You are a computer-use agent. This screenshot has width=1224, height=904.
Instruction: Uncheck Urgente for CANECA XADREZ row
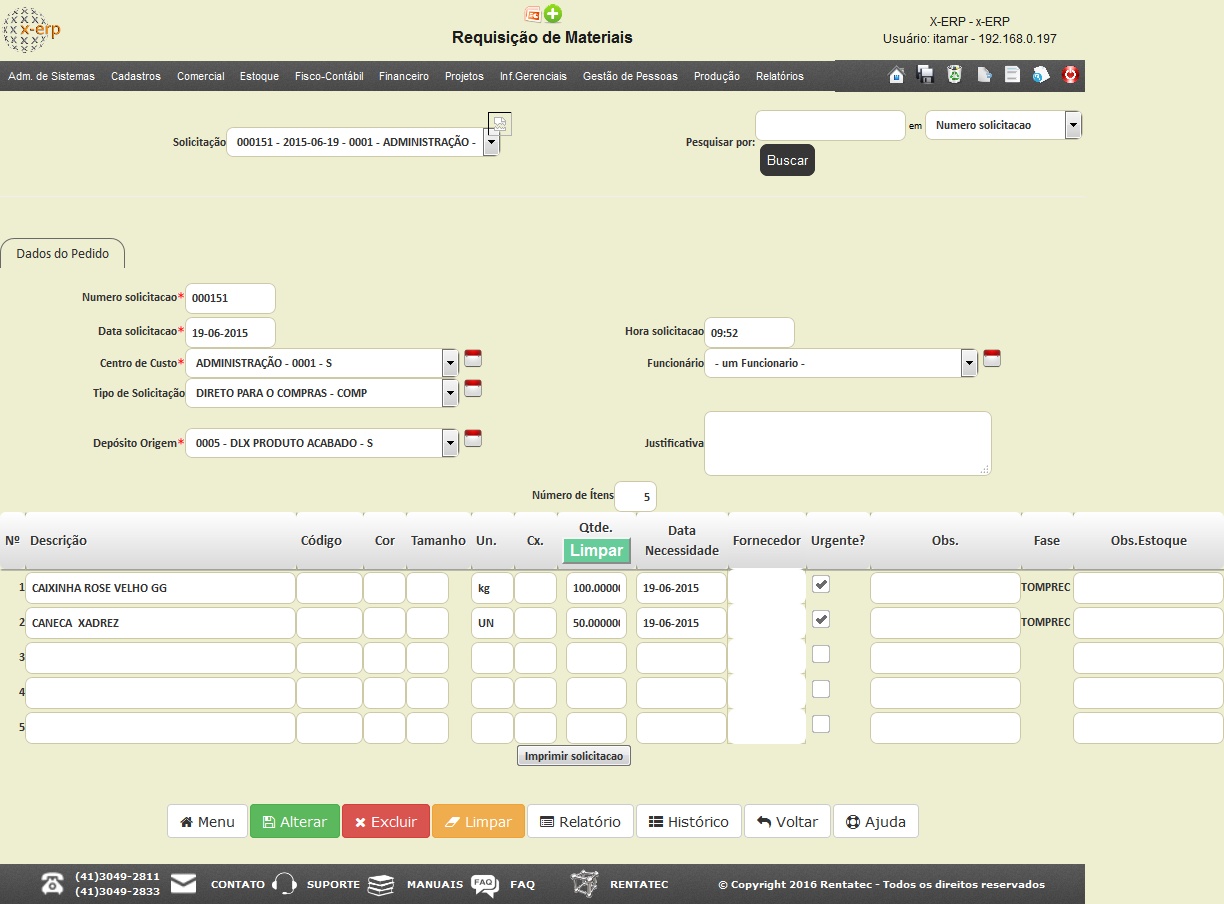point(821,620)
